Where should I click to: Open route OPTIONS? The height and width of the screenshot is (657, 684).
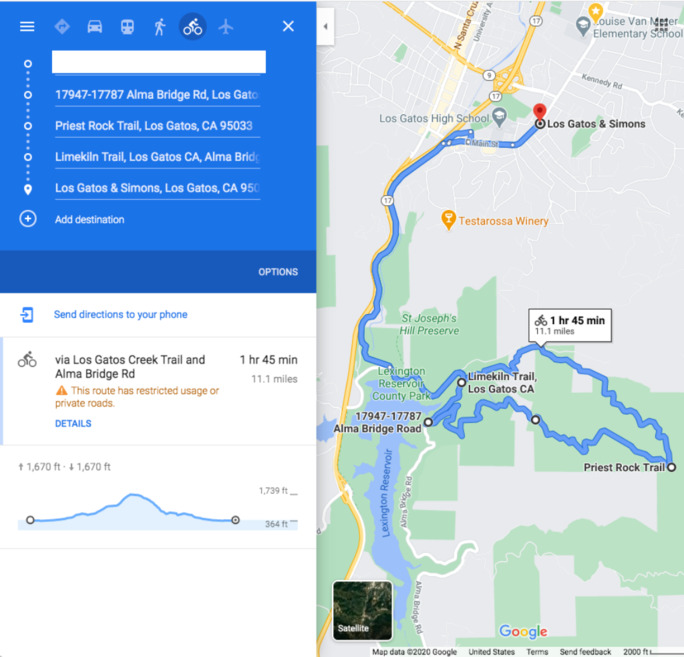[278, 272]
